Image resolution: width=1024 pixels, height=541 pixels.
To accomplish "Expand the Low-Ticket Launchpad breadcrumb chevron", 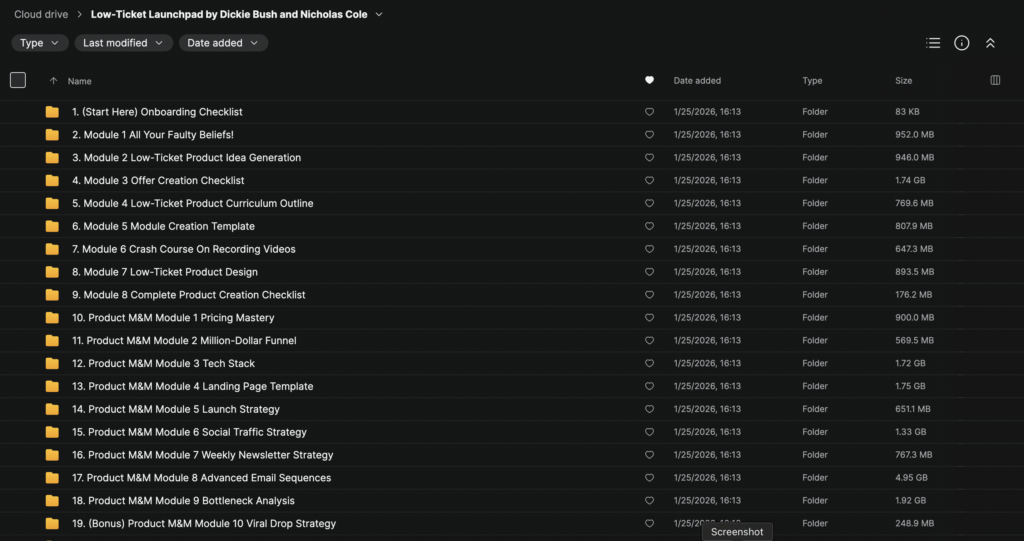I will [379, 15].
